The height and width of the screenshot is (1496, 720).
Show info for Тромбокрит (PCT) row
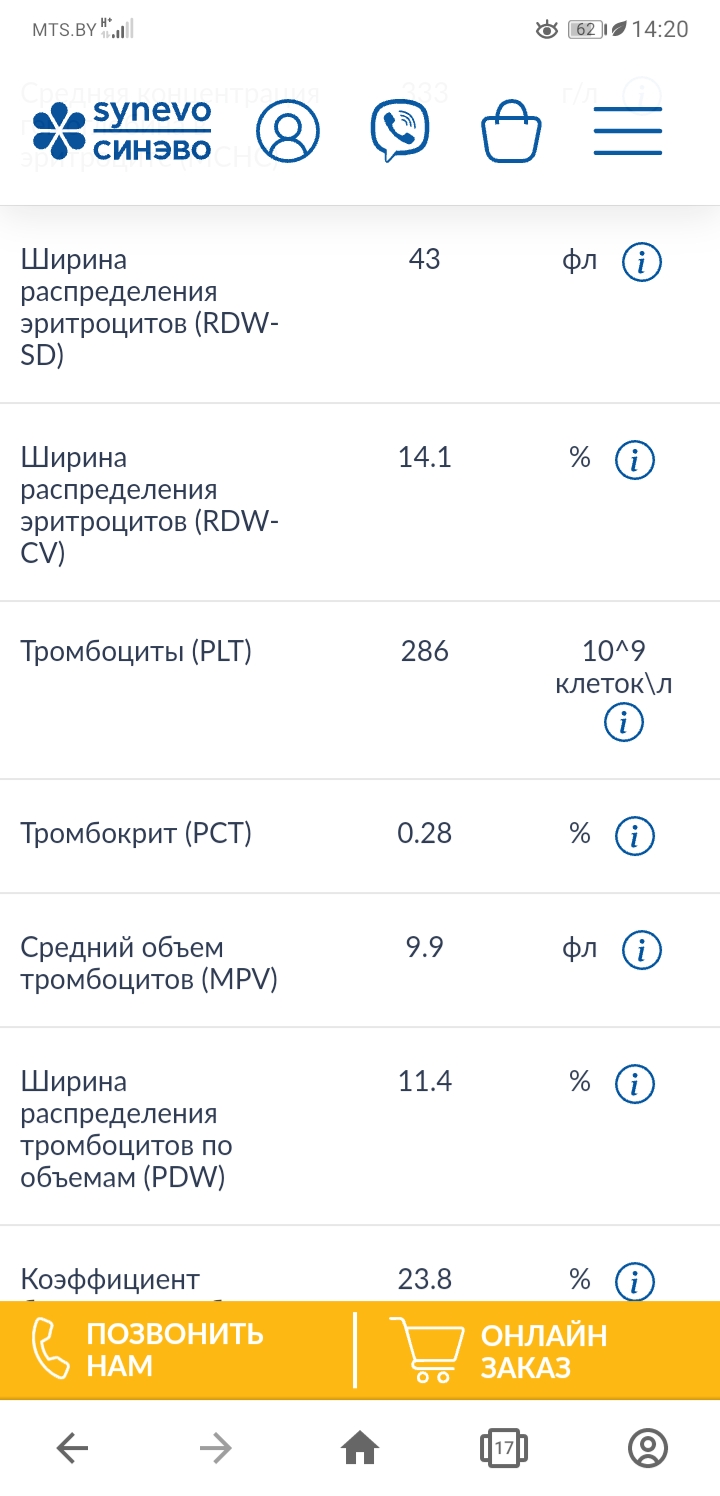coord(634,836)
